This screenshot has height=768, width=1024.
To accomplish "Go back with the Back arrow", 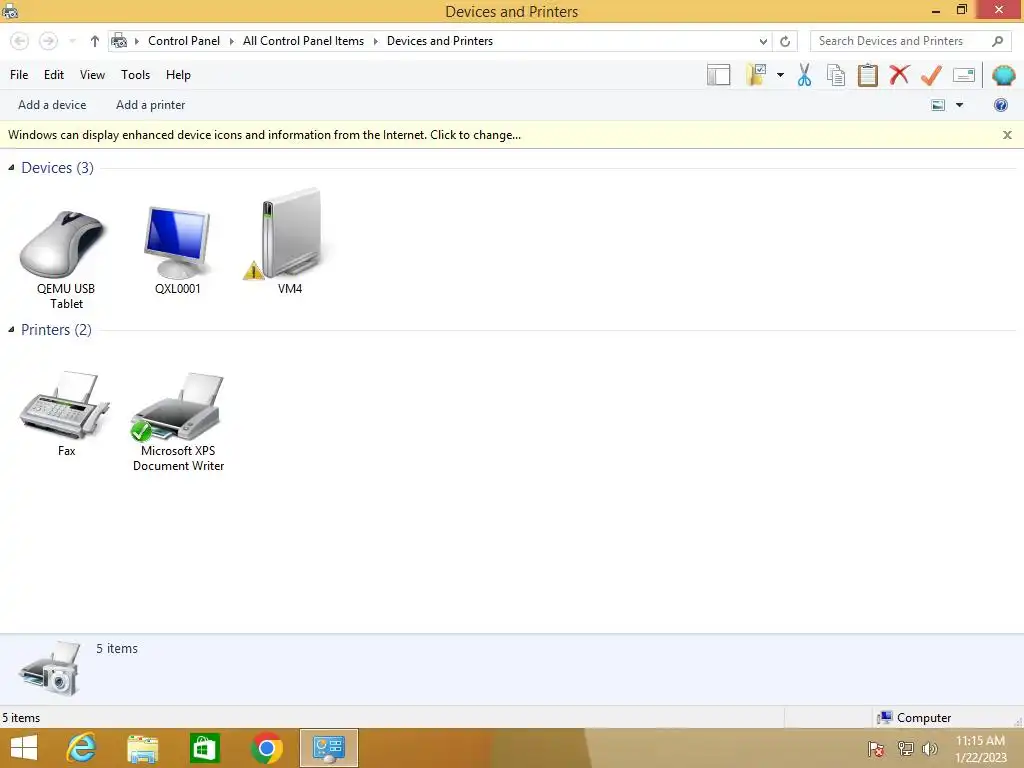I will 20,41.
